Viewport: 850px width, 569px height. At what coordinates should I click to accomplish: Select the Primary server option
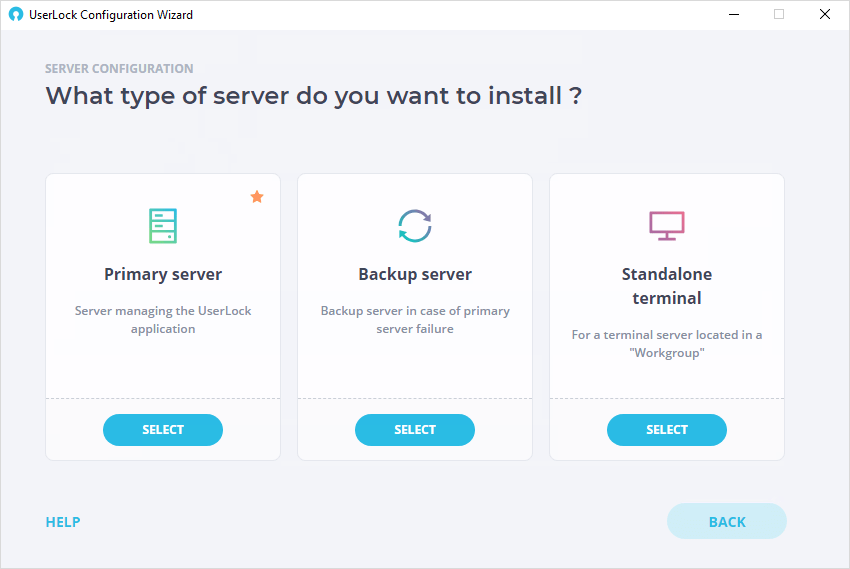click(x=163, y=430)
